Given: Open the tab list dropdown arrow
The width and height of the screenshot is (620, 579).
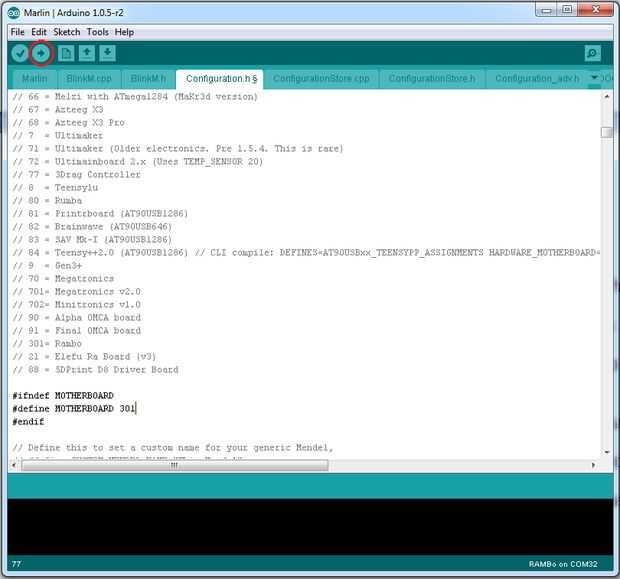Looking at the screenshot, I should tap(594, 78).
